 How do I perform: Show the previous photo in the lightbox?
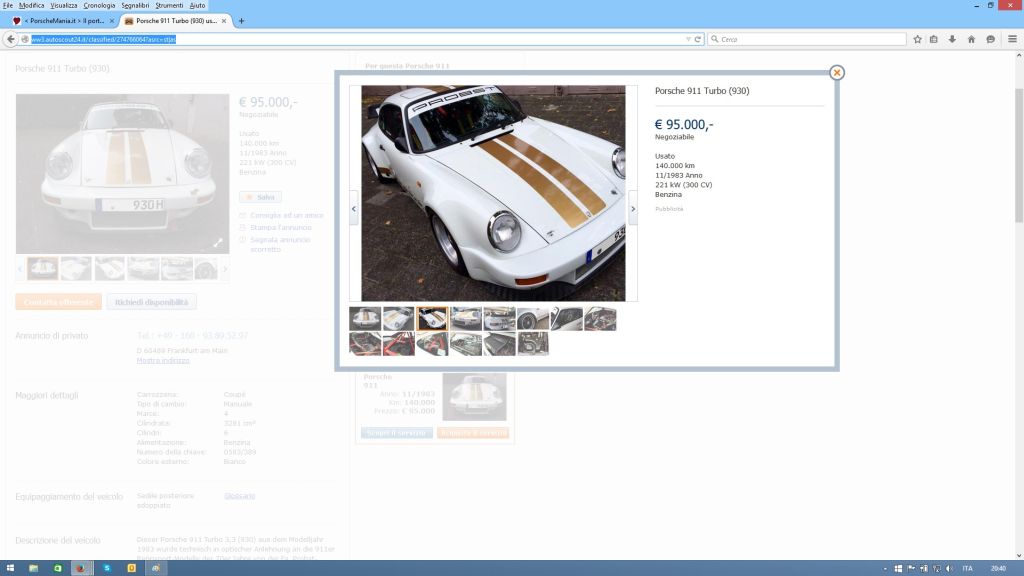(353, 208)
